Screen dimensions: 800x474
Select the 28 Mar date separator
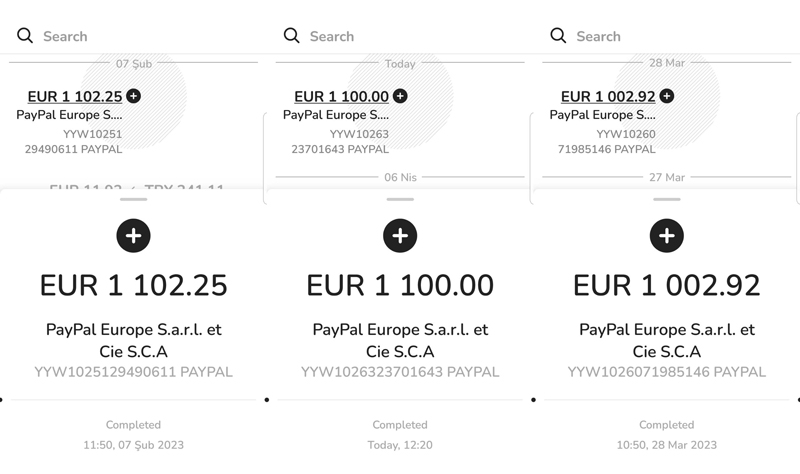coord(667,63)
